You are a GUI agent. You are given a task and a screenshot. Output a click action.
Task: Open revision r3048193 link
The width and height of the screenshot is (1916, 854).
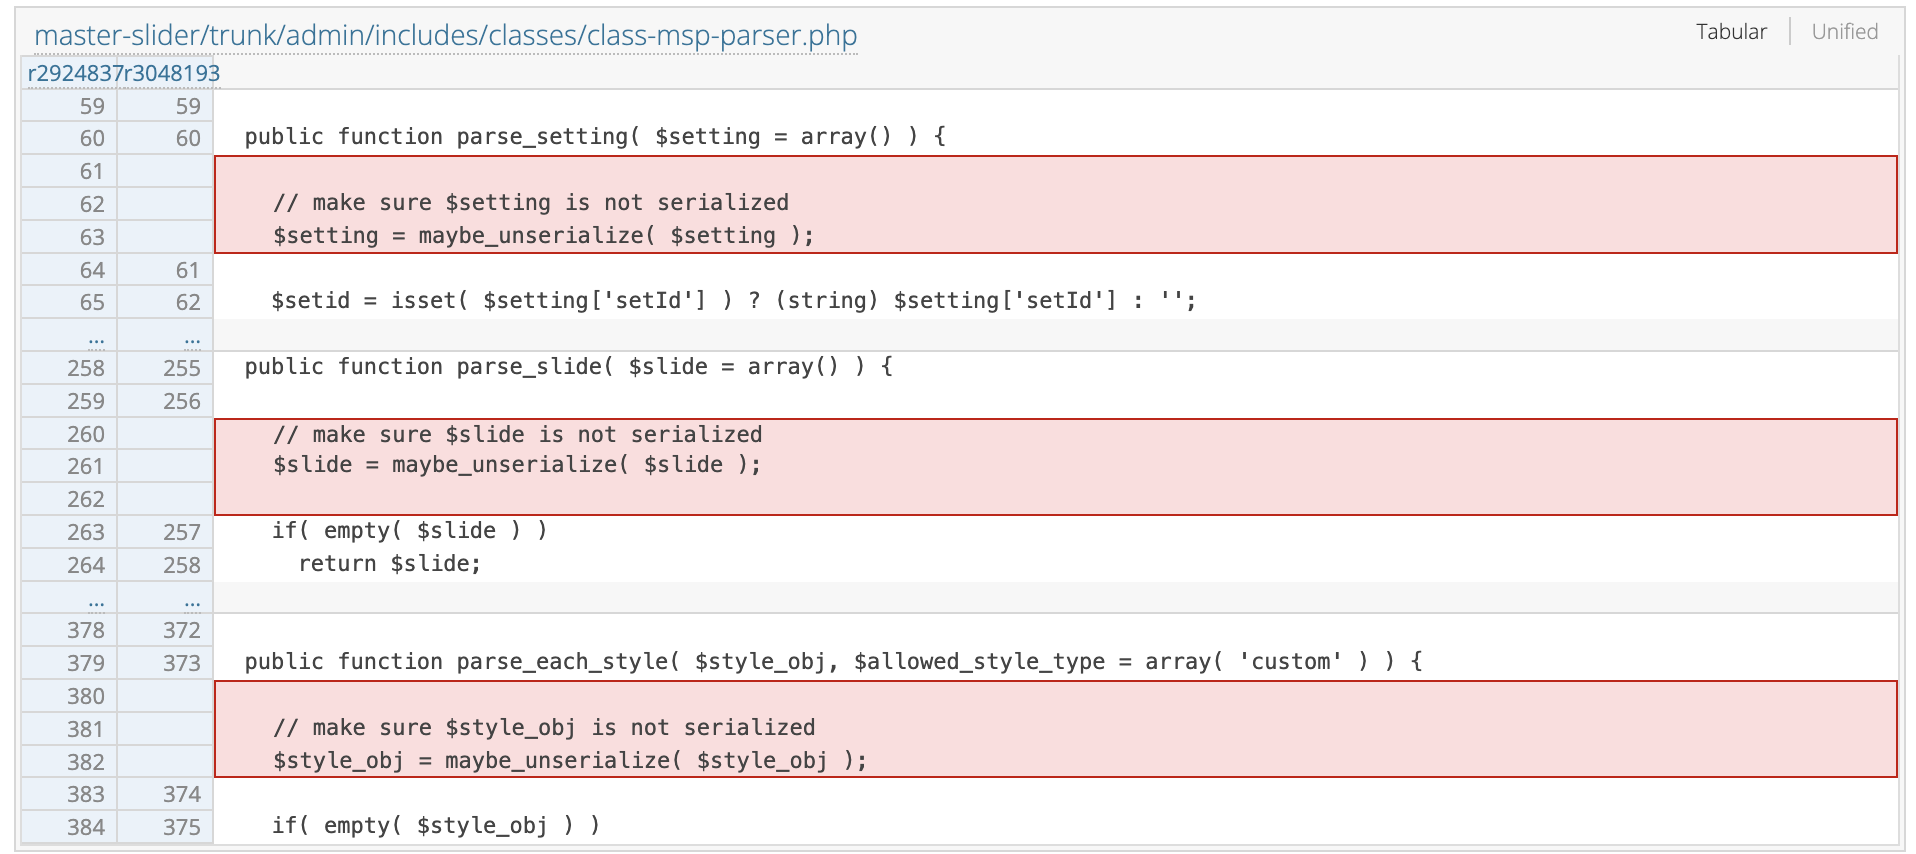(x=171, y=73)
